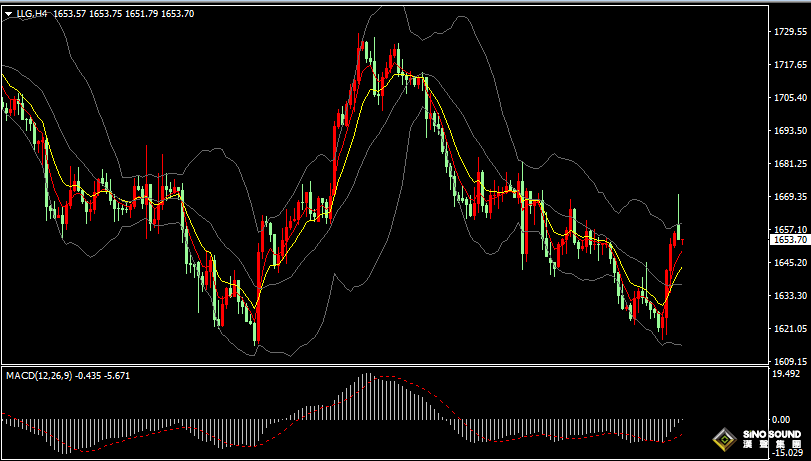The width and height of the screenshot is (811, 461).
Task: Click the 1657.10 price axis label
Action: (789, 229)
